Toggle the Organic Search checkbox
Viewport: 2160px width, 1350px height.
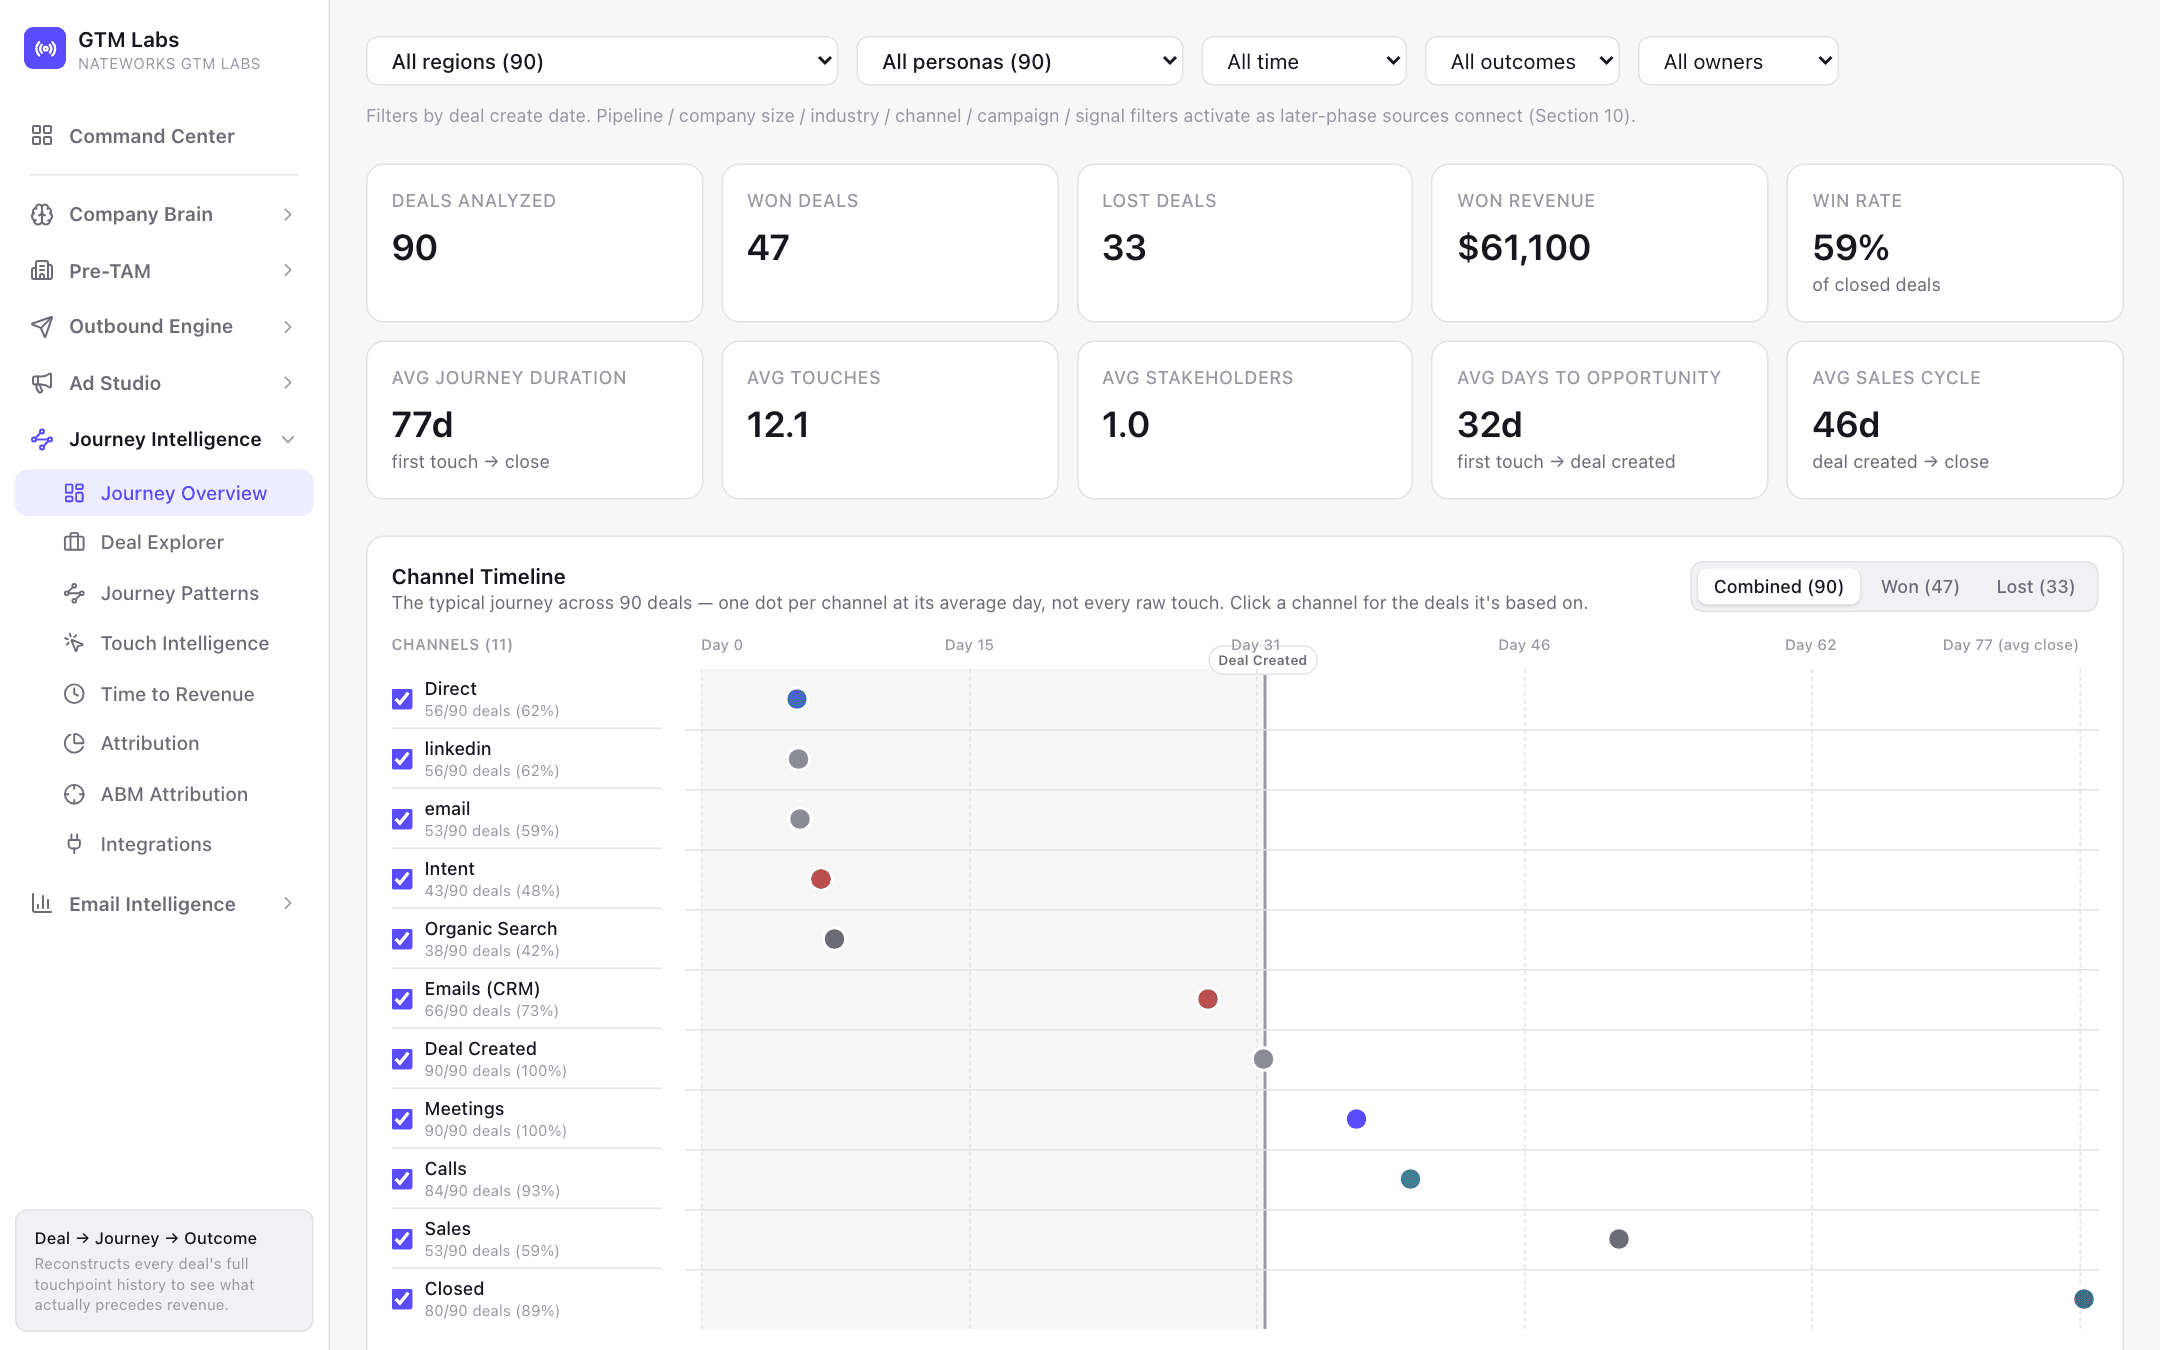coord(402,939)
